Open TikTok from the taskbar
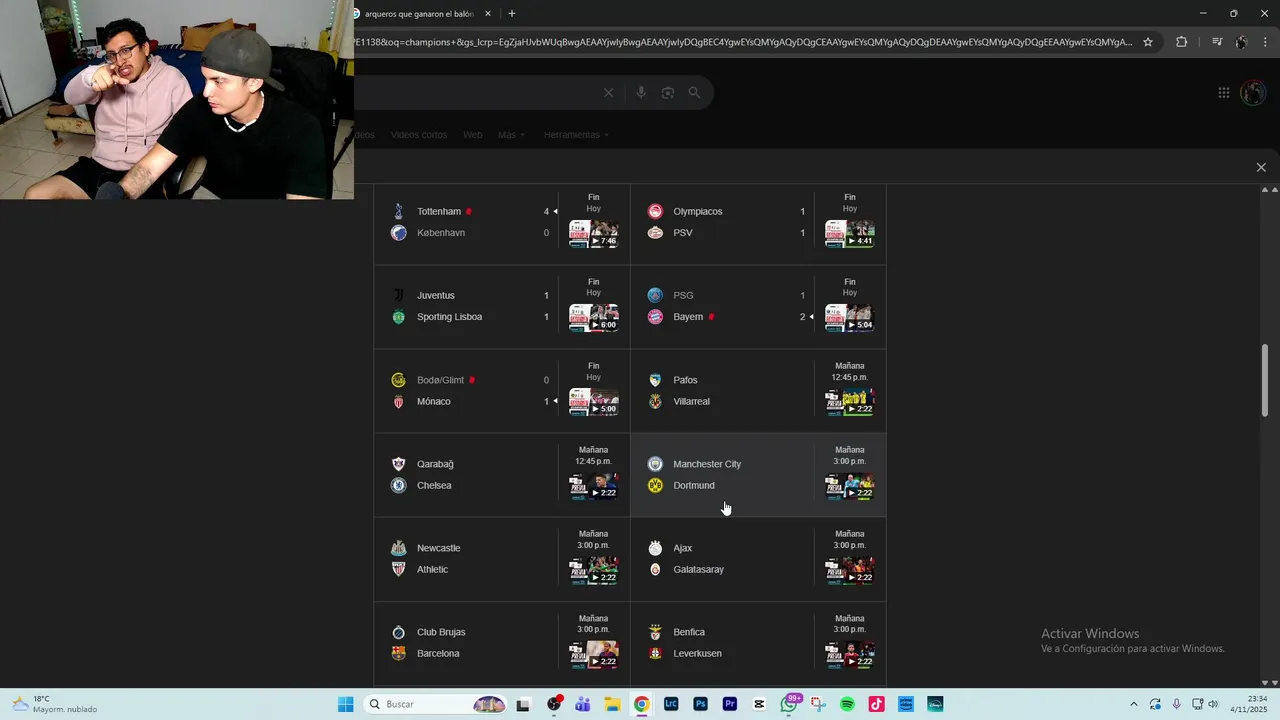Image resolution: width=1280 pixels, height=720 pixels. click(x=877, y=704)
